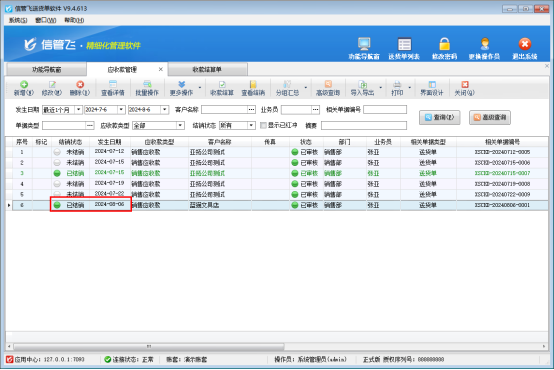This screenshot has height=370, width=554.
Task: Open the 系统 menu
Action: click(x=18, y=20)
